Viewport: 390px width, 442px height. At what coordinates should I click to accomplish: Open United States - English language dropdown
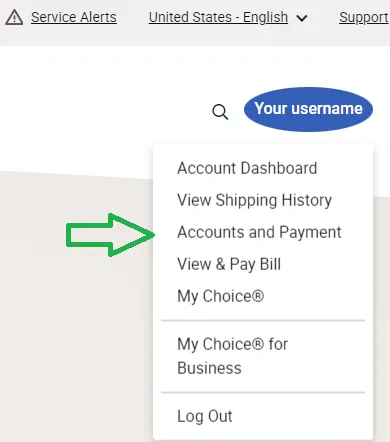point(218,17)
